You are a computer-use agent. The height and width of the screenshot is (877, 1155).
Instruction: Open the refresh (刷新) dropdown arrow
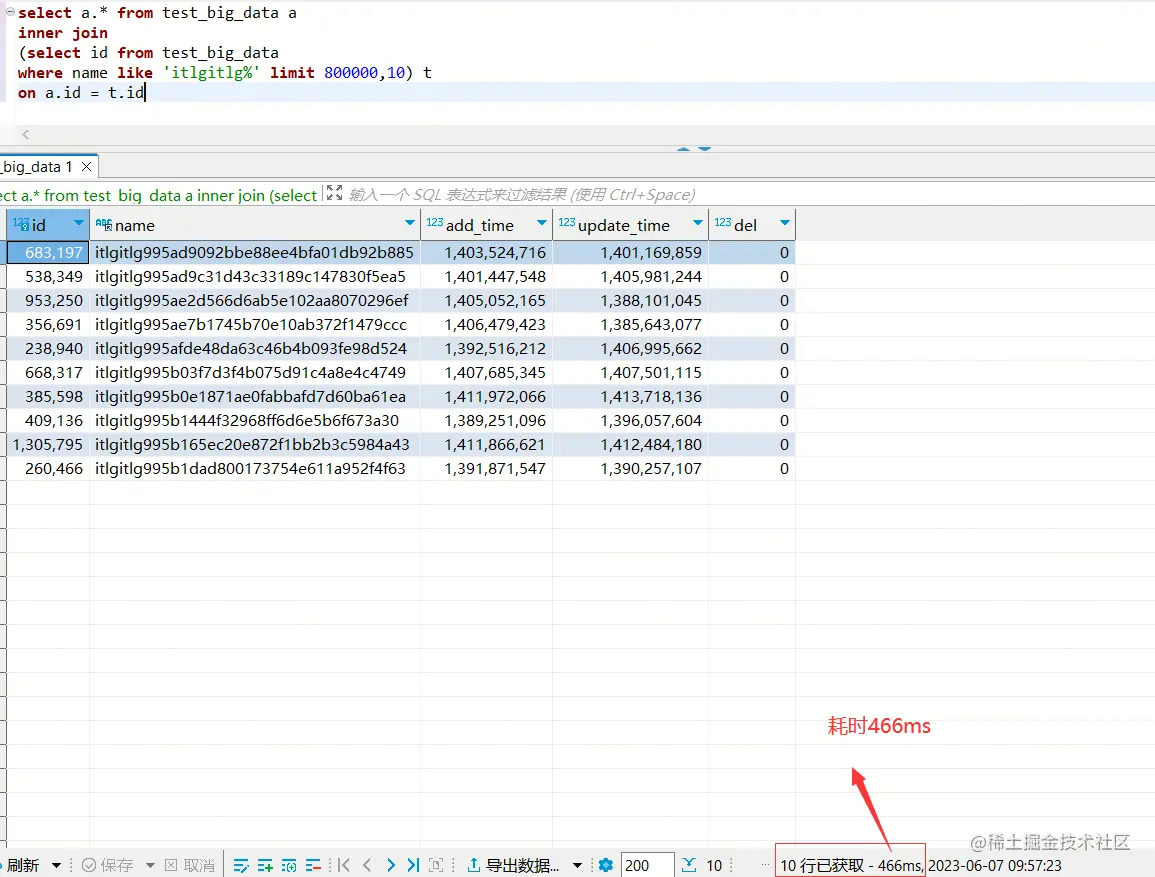tap(56, 865)
